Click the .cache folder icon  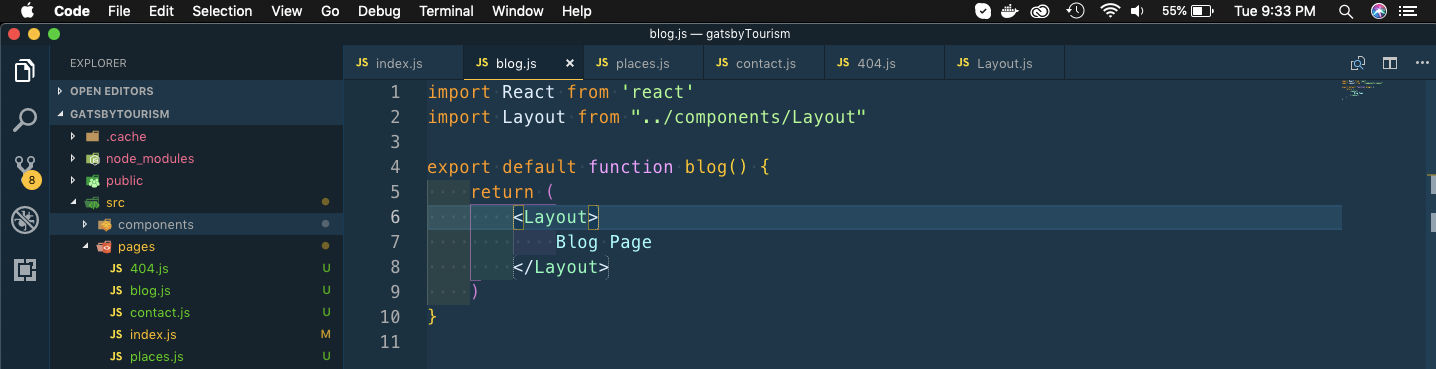point(93,136)
